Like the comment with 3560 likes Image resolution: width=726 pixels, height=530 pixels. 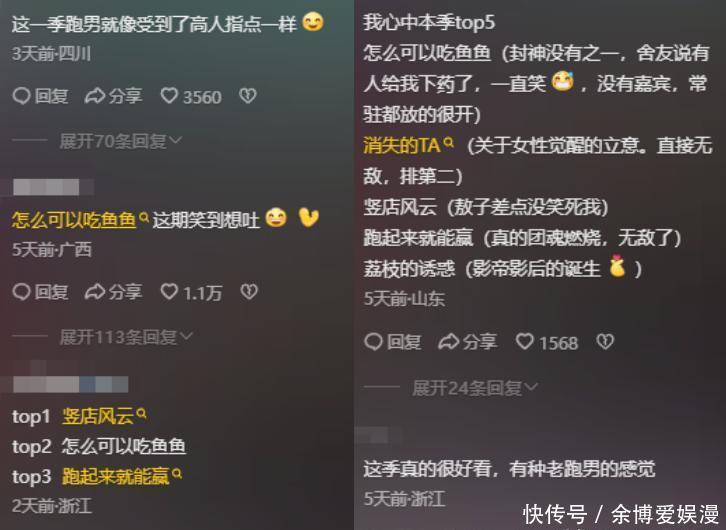[191, 96]
